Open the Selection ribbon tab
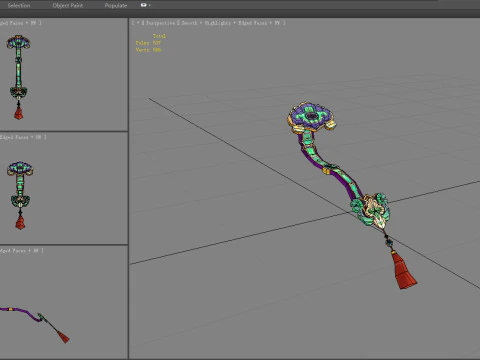Image resolution: width=480 pixels, height=360 pixels. (x=19, y=5)
